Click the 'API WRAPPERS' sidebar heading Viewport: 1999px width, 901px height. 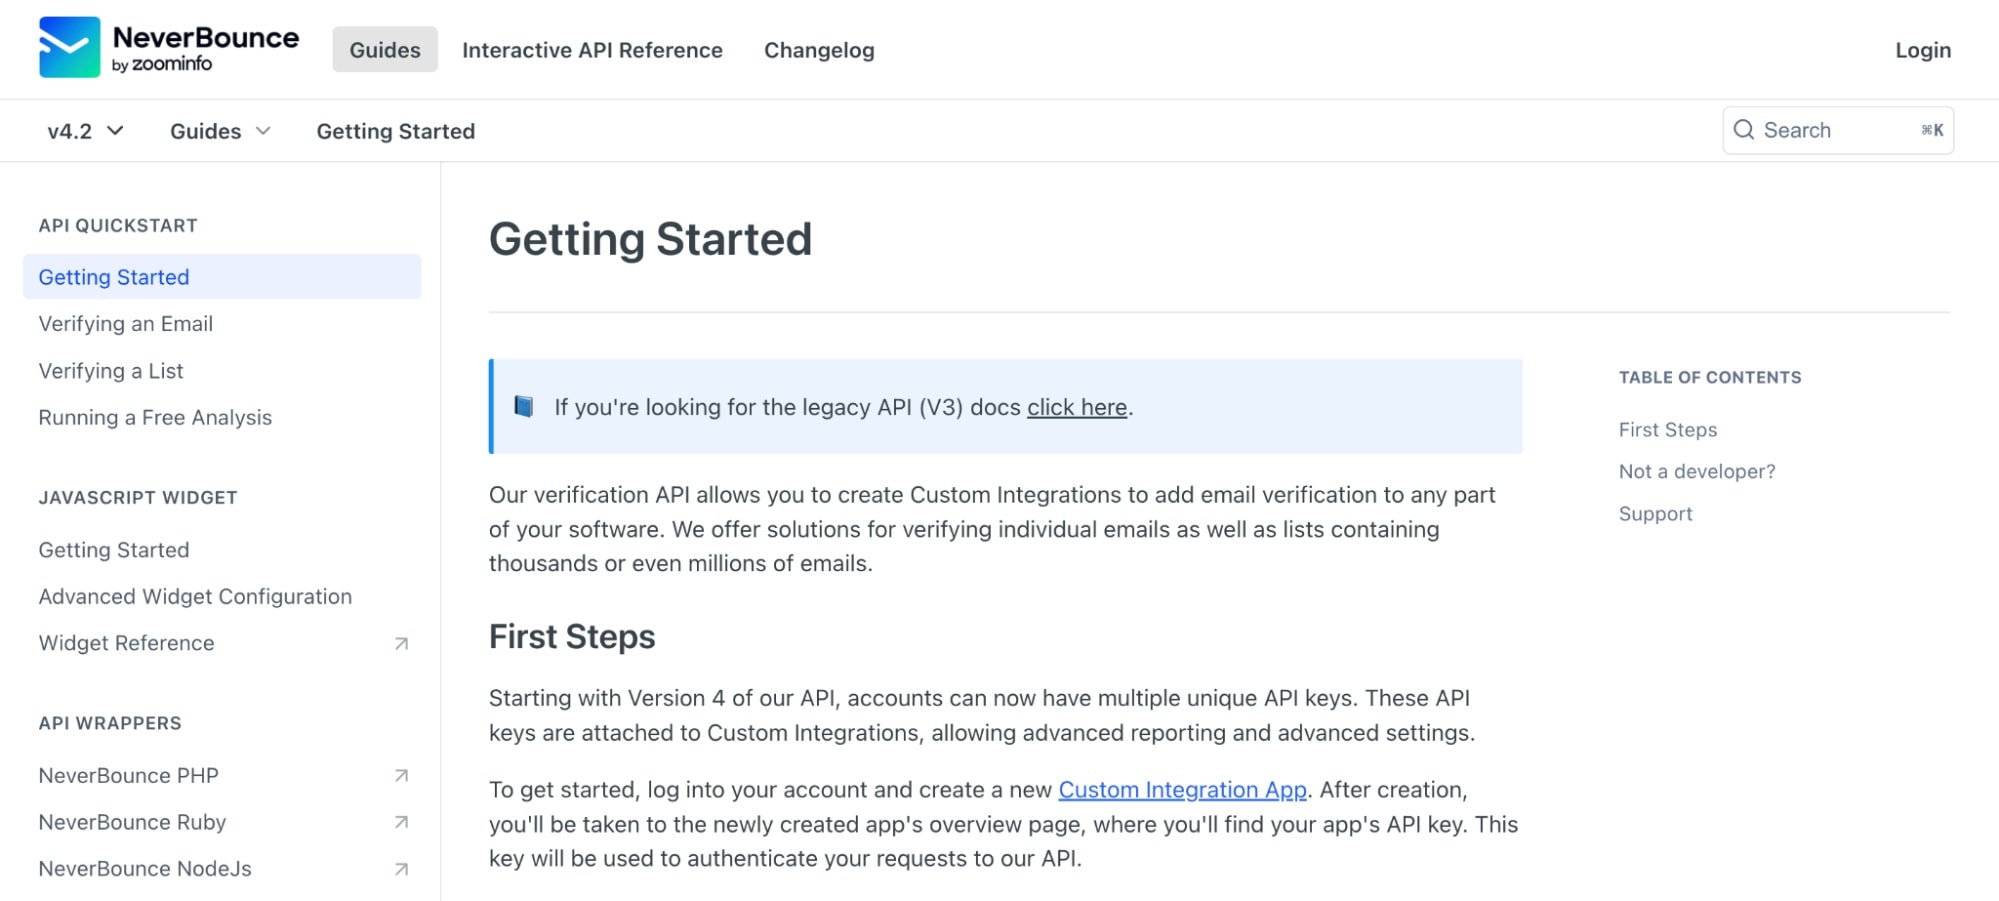pyautogui.click(x=110, y=724)
